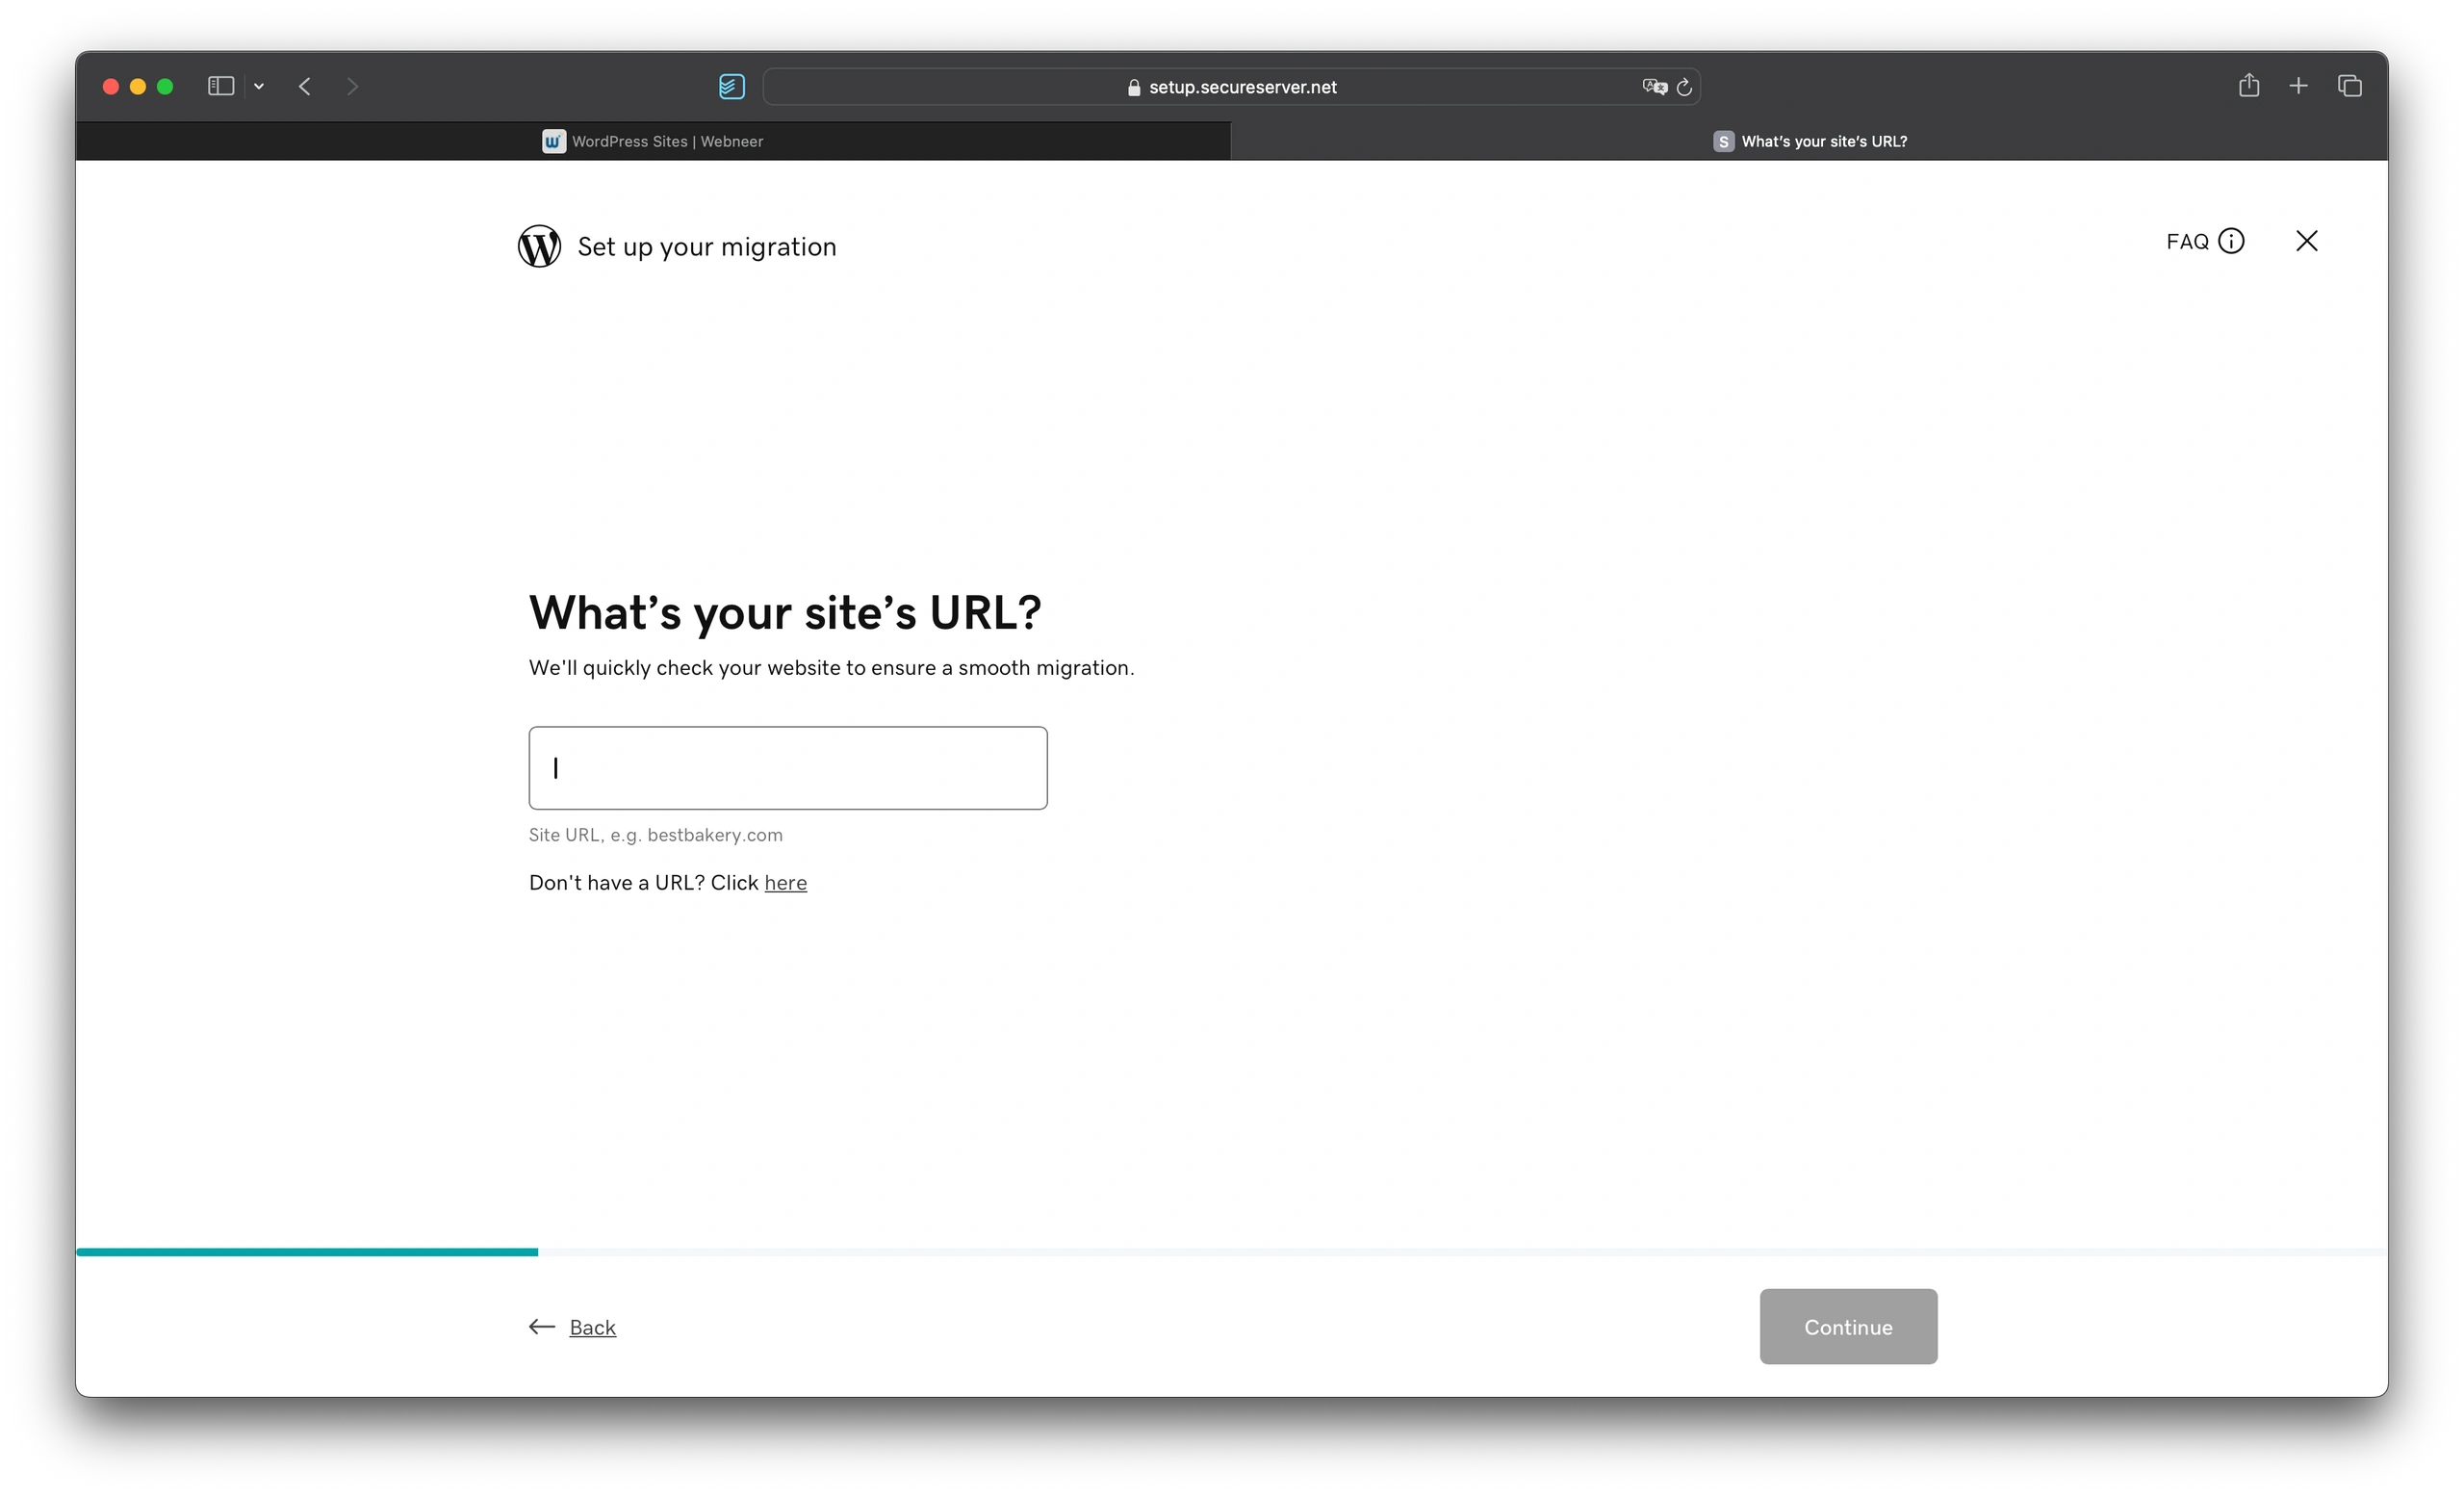
Task: Close the migration setup with X
Action: [2306, 241]
